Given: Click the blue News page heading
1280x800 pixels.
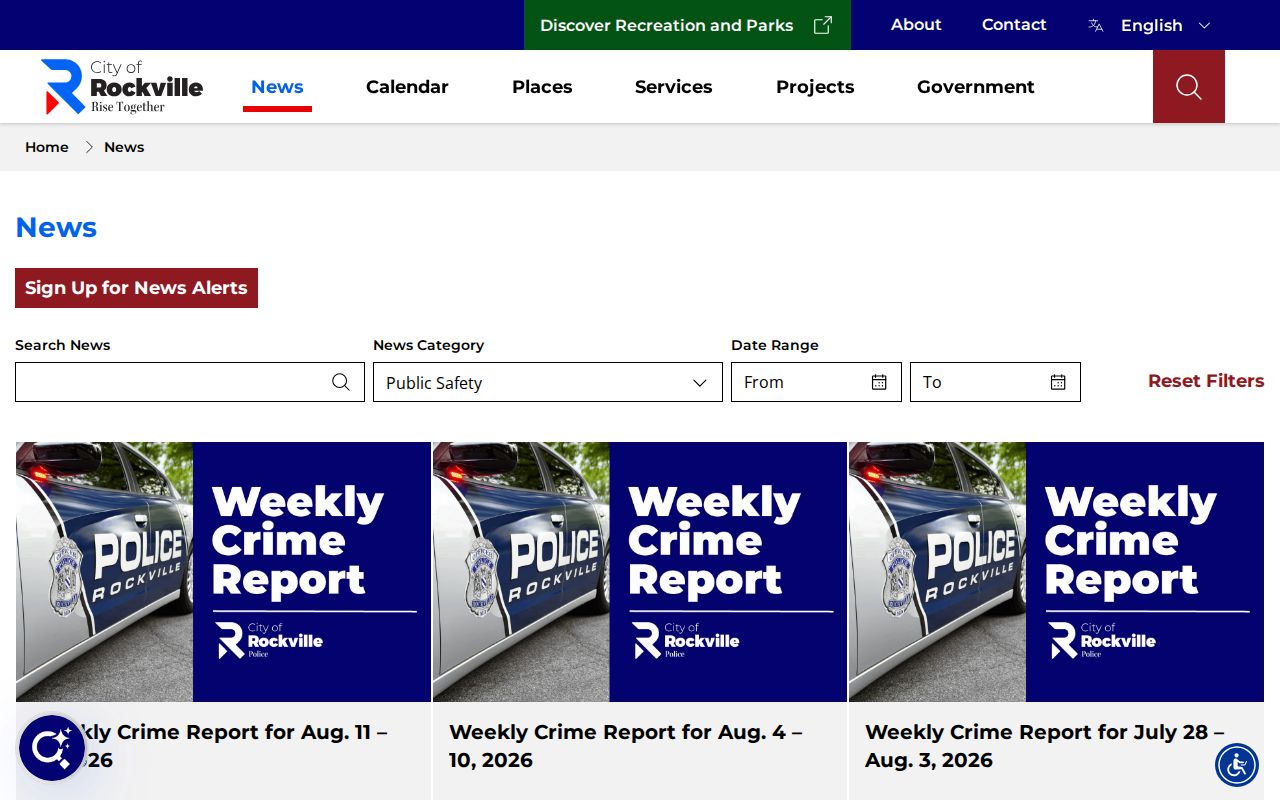Looking at the screenshot, I should [x=56, y=228].
